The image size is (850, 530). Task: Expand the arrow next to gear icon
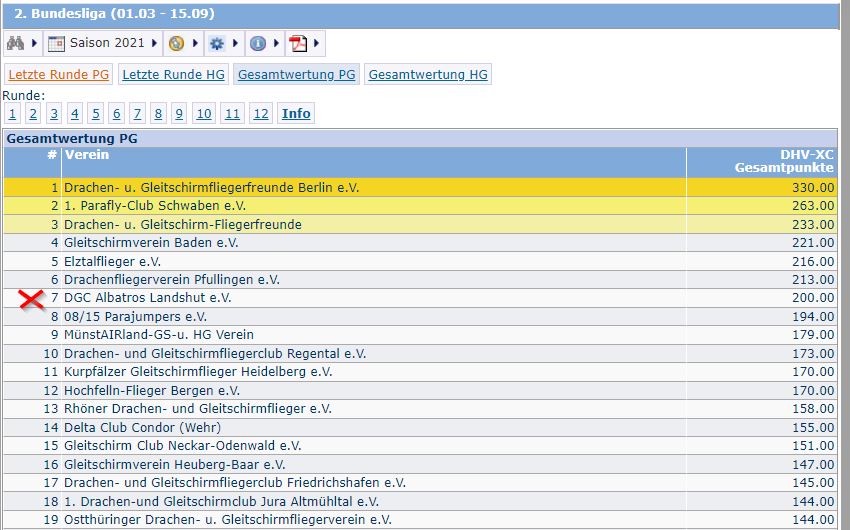[x=235, y=43]
